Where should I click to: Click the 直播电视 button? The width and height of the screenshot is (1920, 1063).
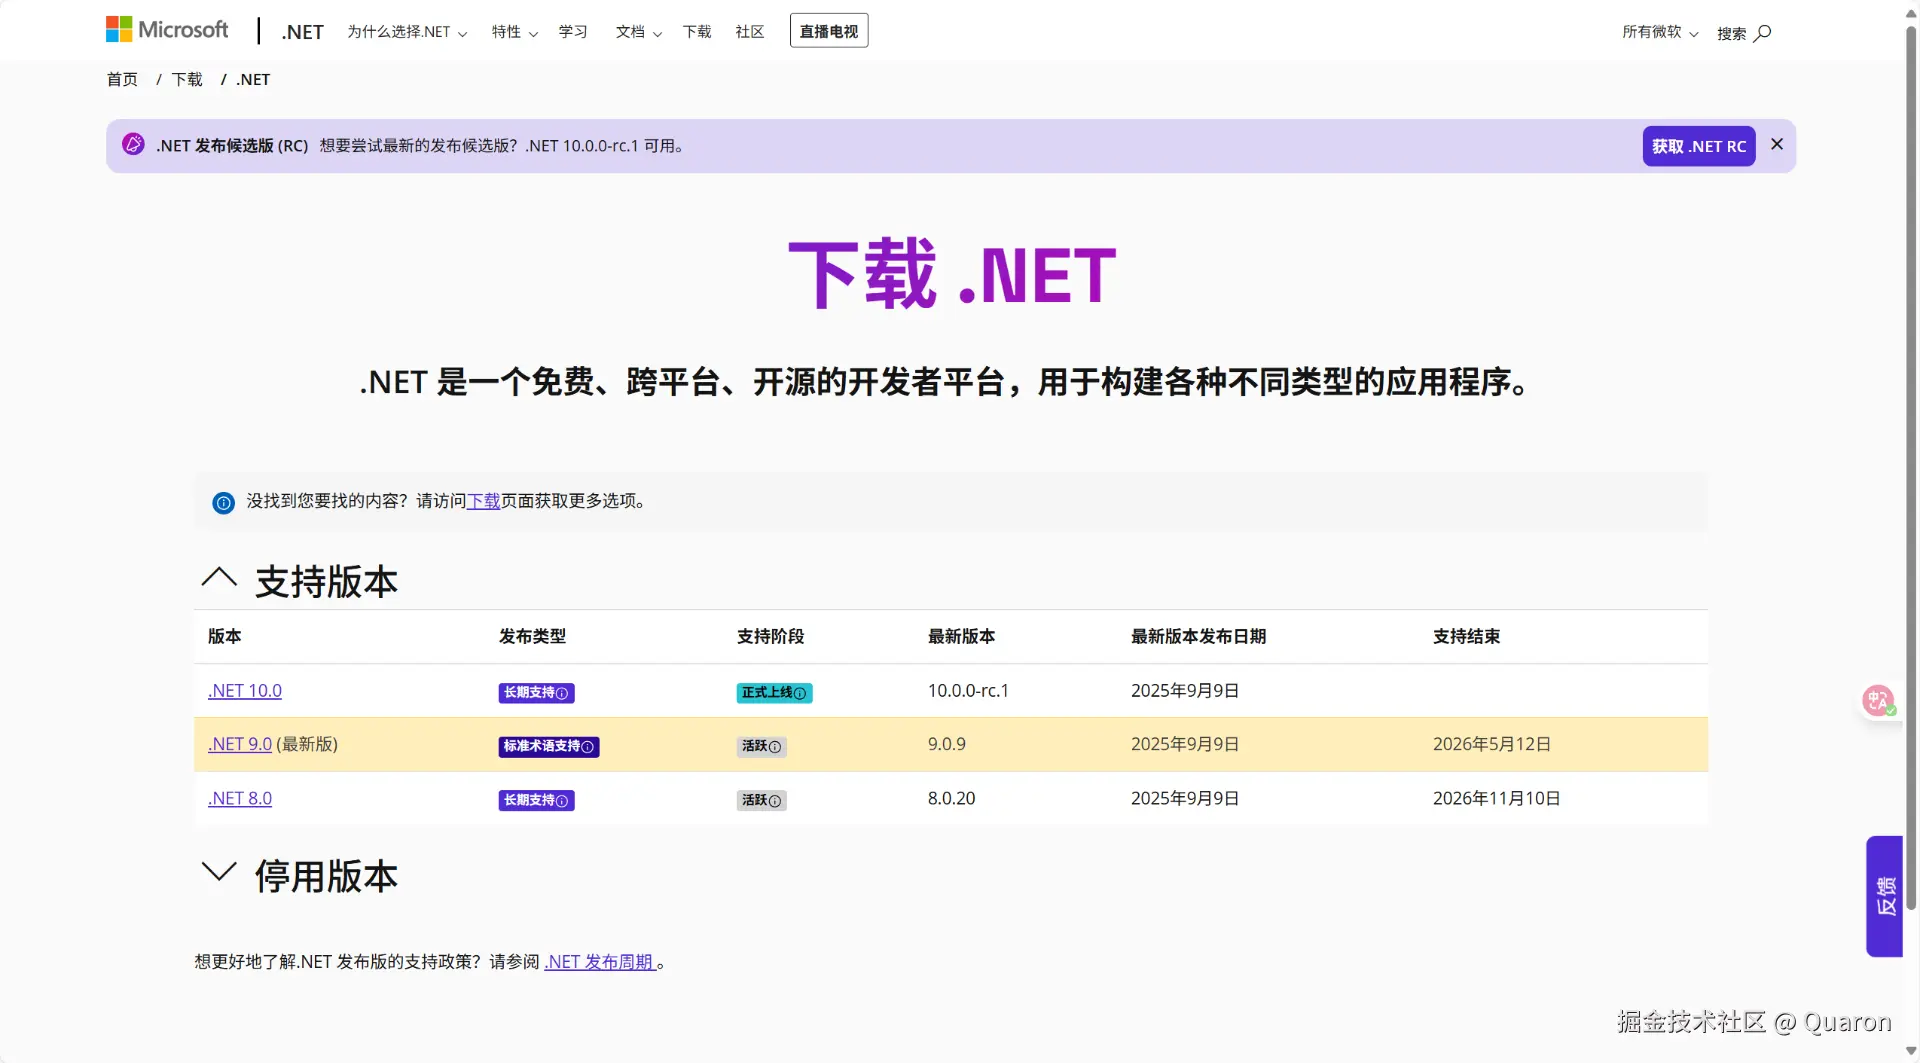829,31
